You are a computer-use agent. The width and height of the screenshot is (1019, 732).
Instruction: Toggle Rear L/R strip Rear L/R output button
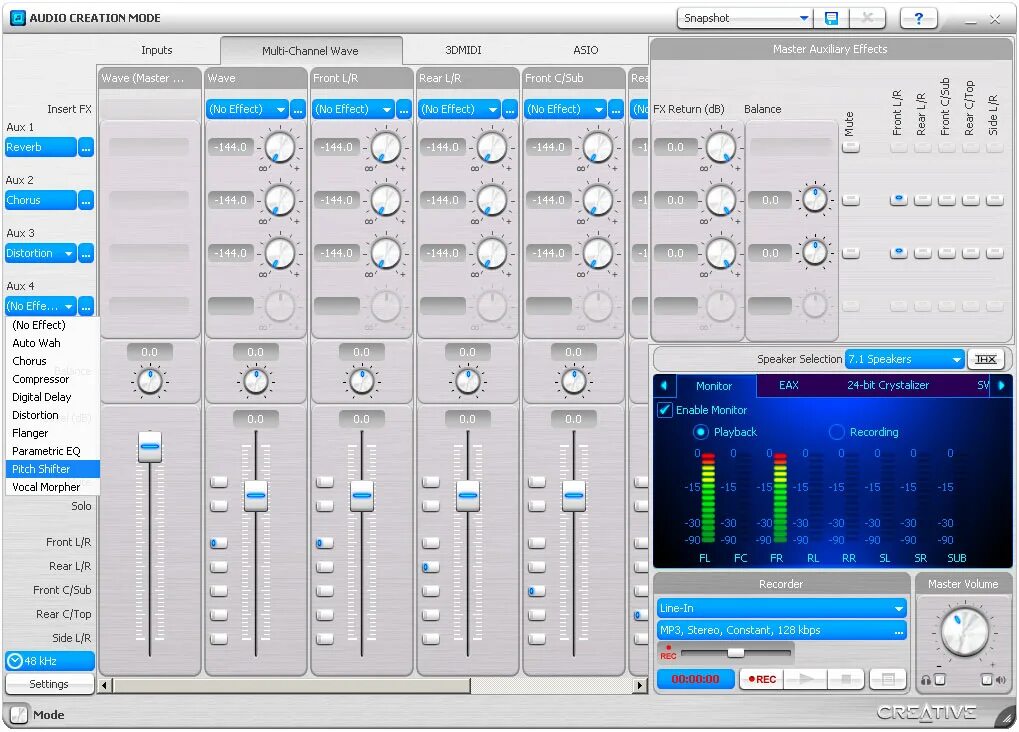point(431,567)
